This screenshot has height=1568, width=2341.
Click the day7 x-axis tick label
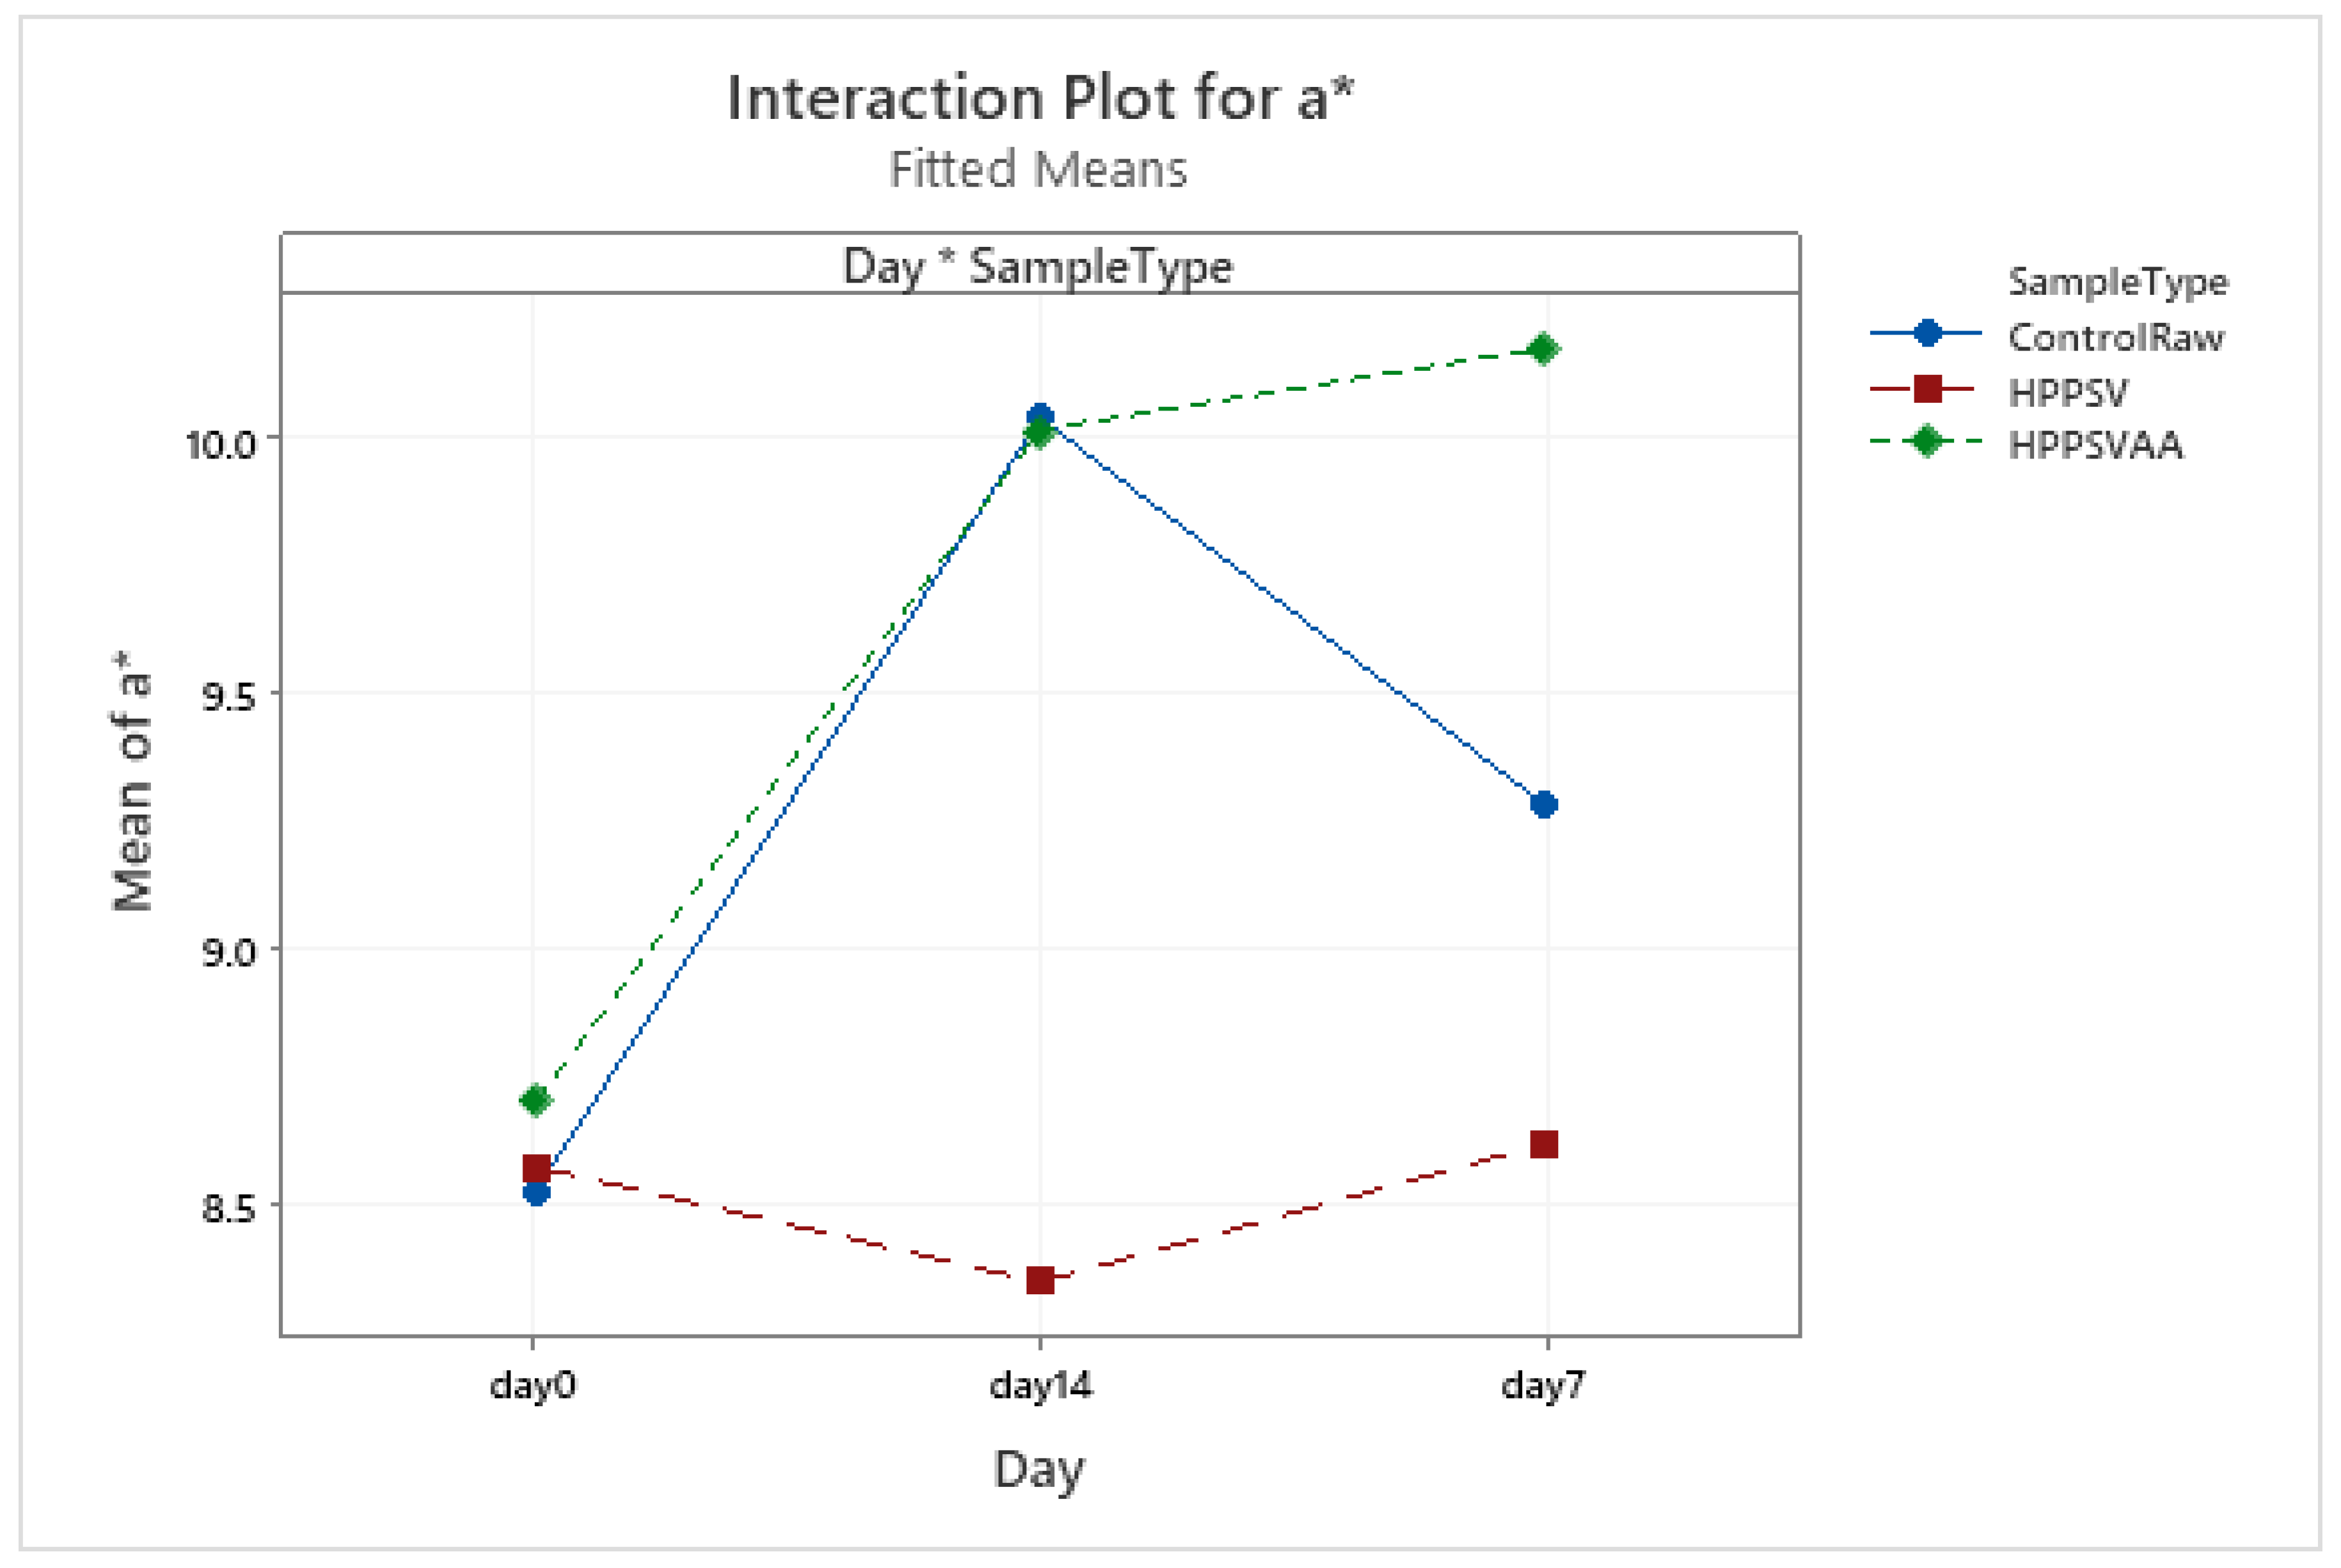(1543, 1386)
